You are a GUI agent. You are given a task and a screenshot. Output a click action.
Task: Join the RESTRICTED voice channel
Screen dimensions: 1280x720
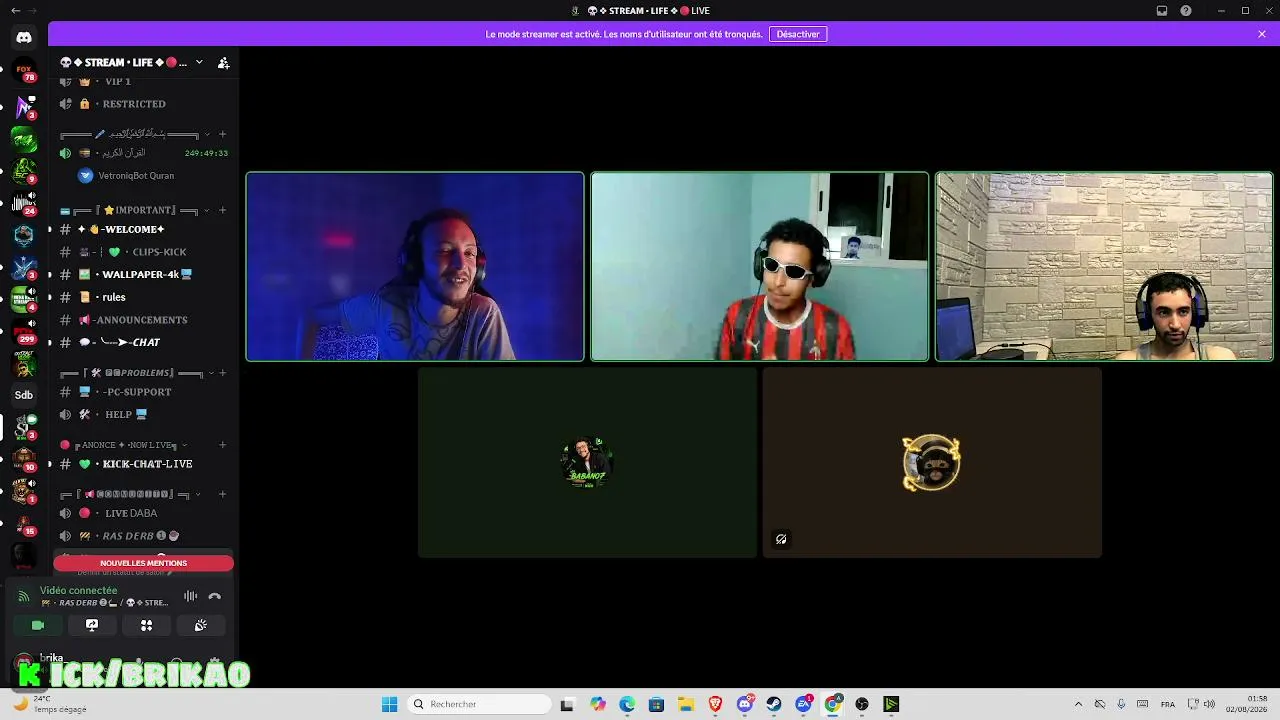(143, 104)
